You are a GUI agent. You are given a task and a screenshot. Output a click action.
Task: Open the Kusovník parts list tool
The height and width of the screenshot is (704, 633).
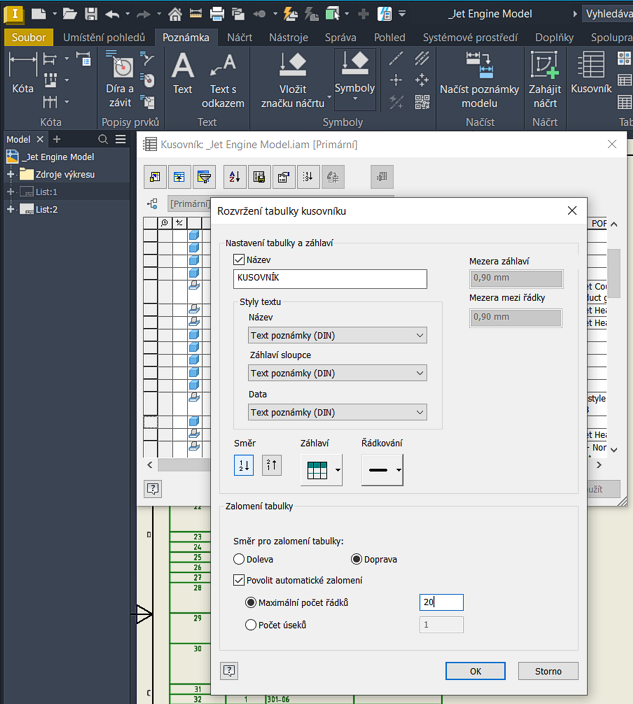point(591,72)
